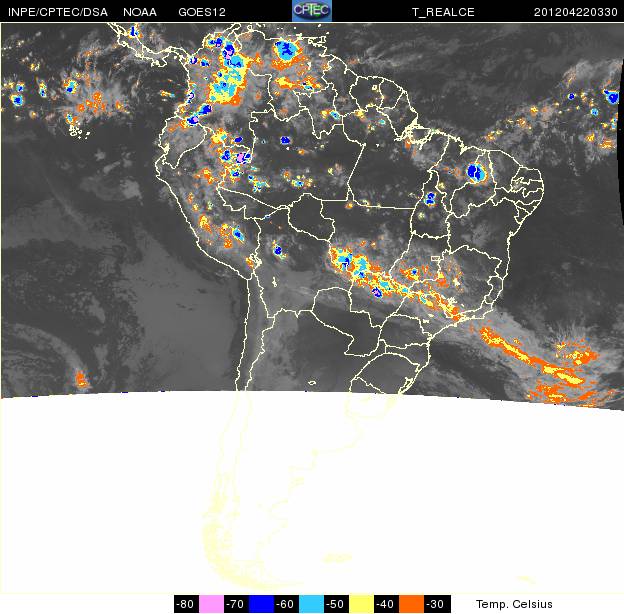Select the dark blue -70 to -60 legend swatch

click(261, 604)
